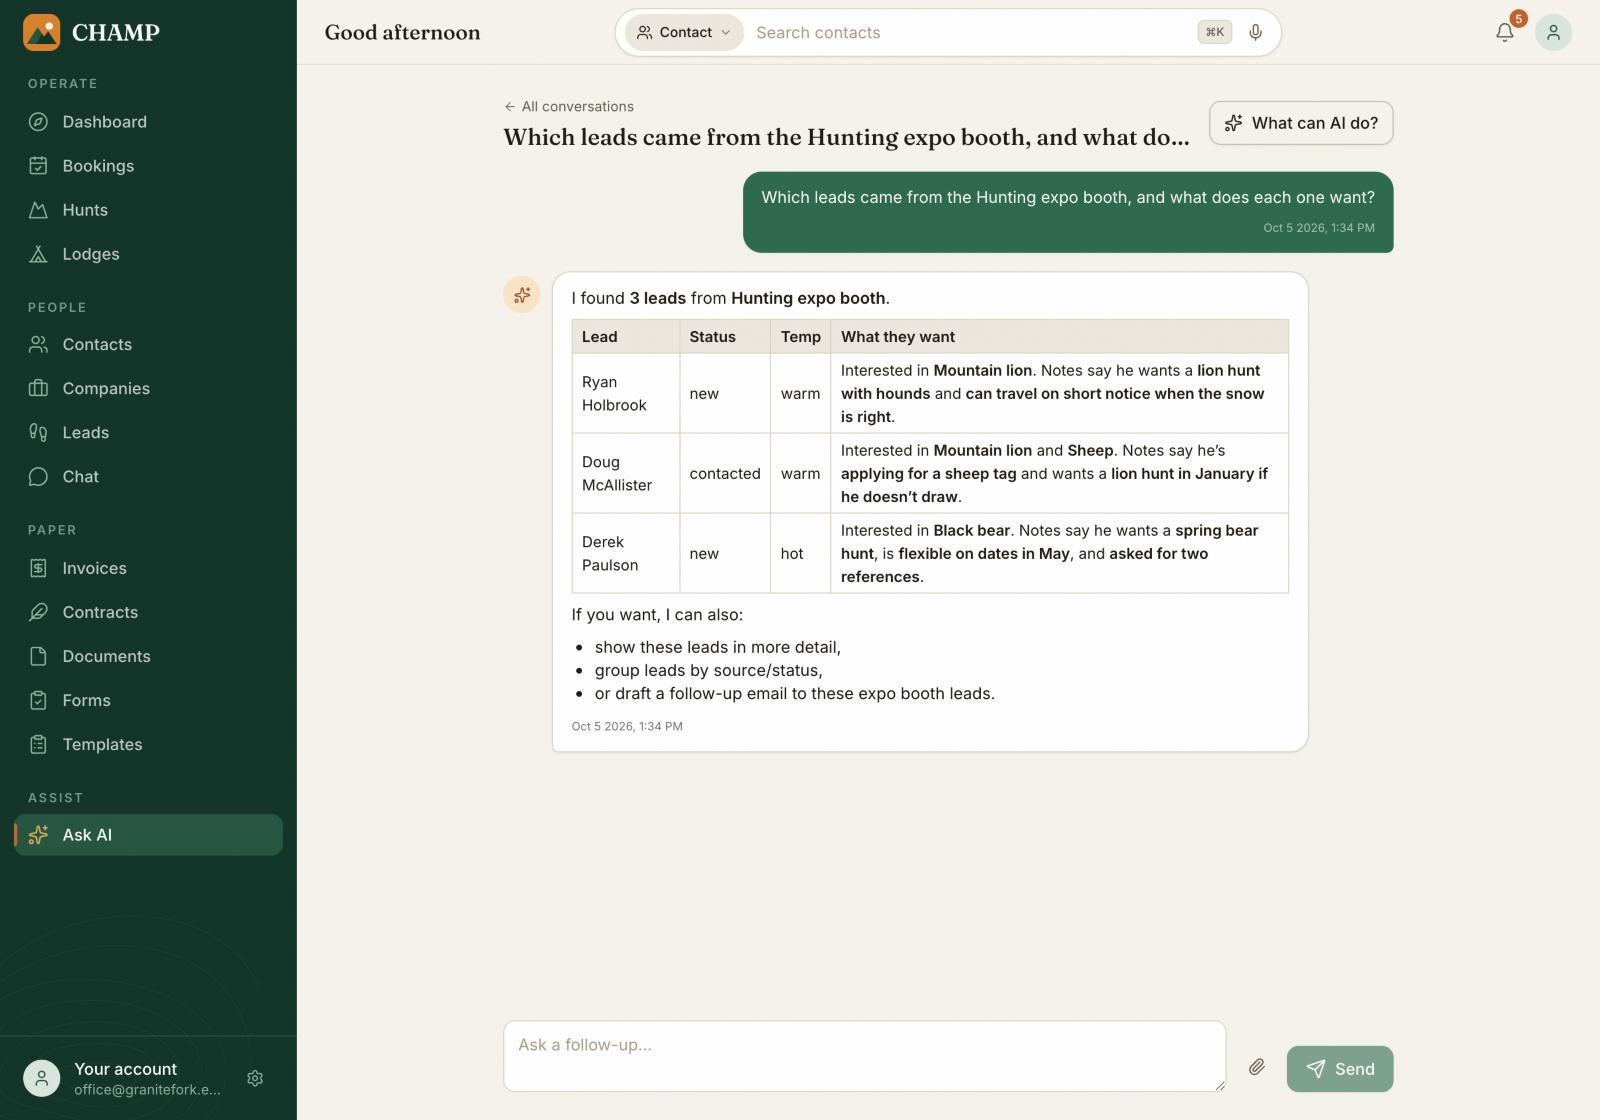This screenshot has height=1120, width=1600.
Task: Click the Leads footprints icon
Action: point(38,432)
